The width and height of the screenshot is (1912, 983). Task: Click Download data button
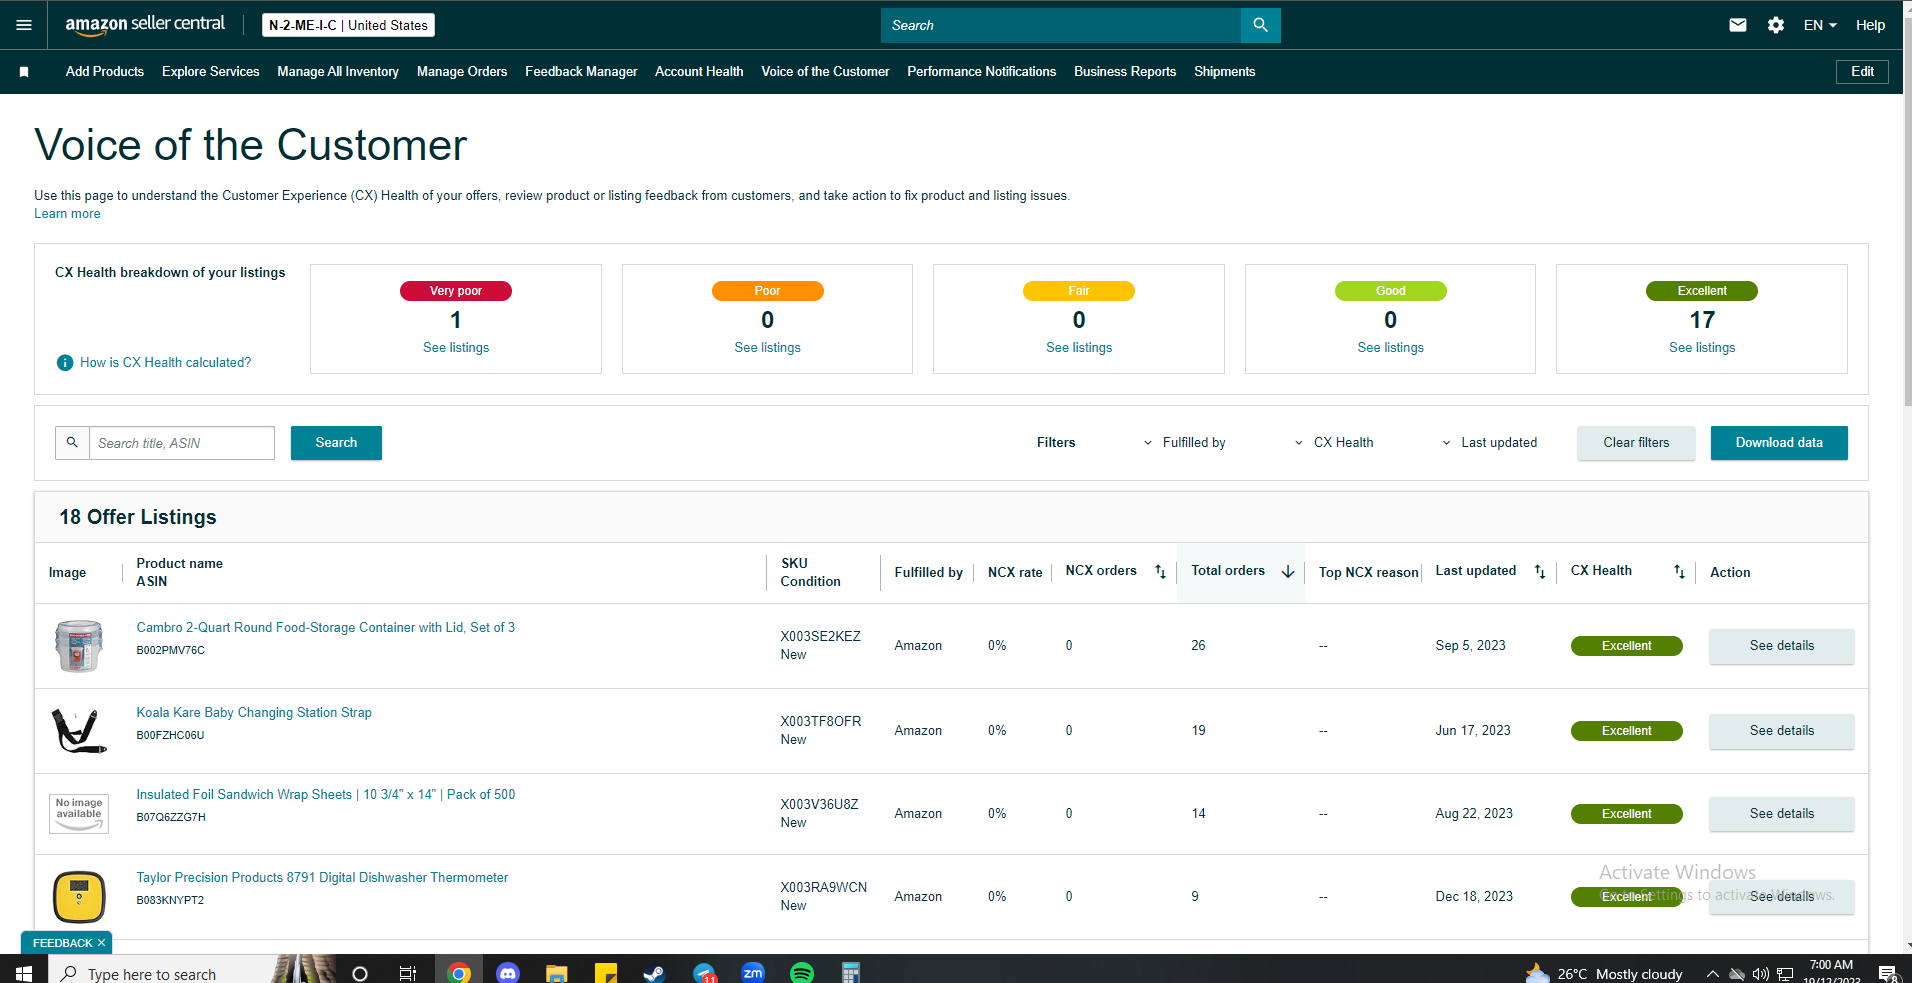pyautogui.click(x=1779, y=442)
